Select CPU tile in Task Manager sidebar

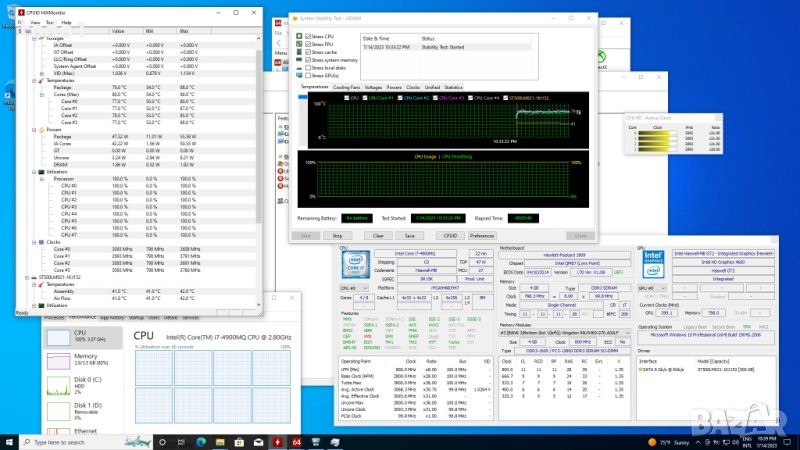click(80, 335)
